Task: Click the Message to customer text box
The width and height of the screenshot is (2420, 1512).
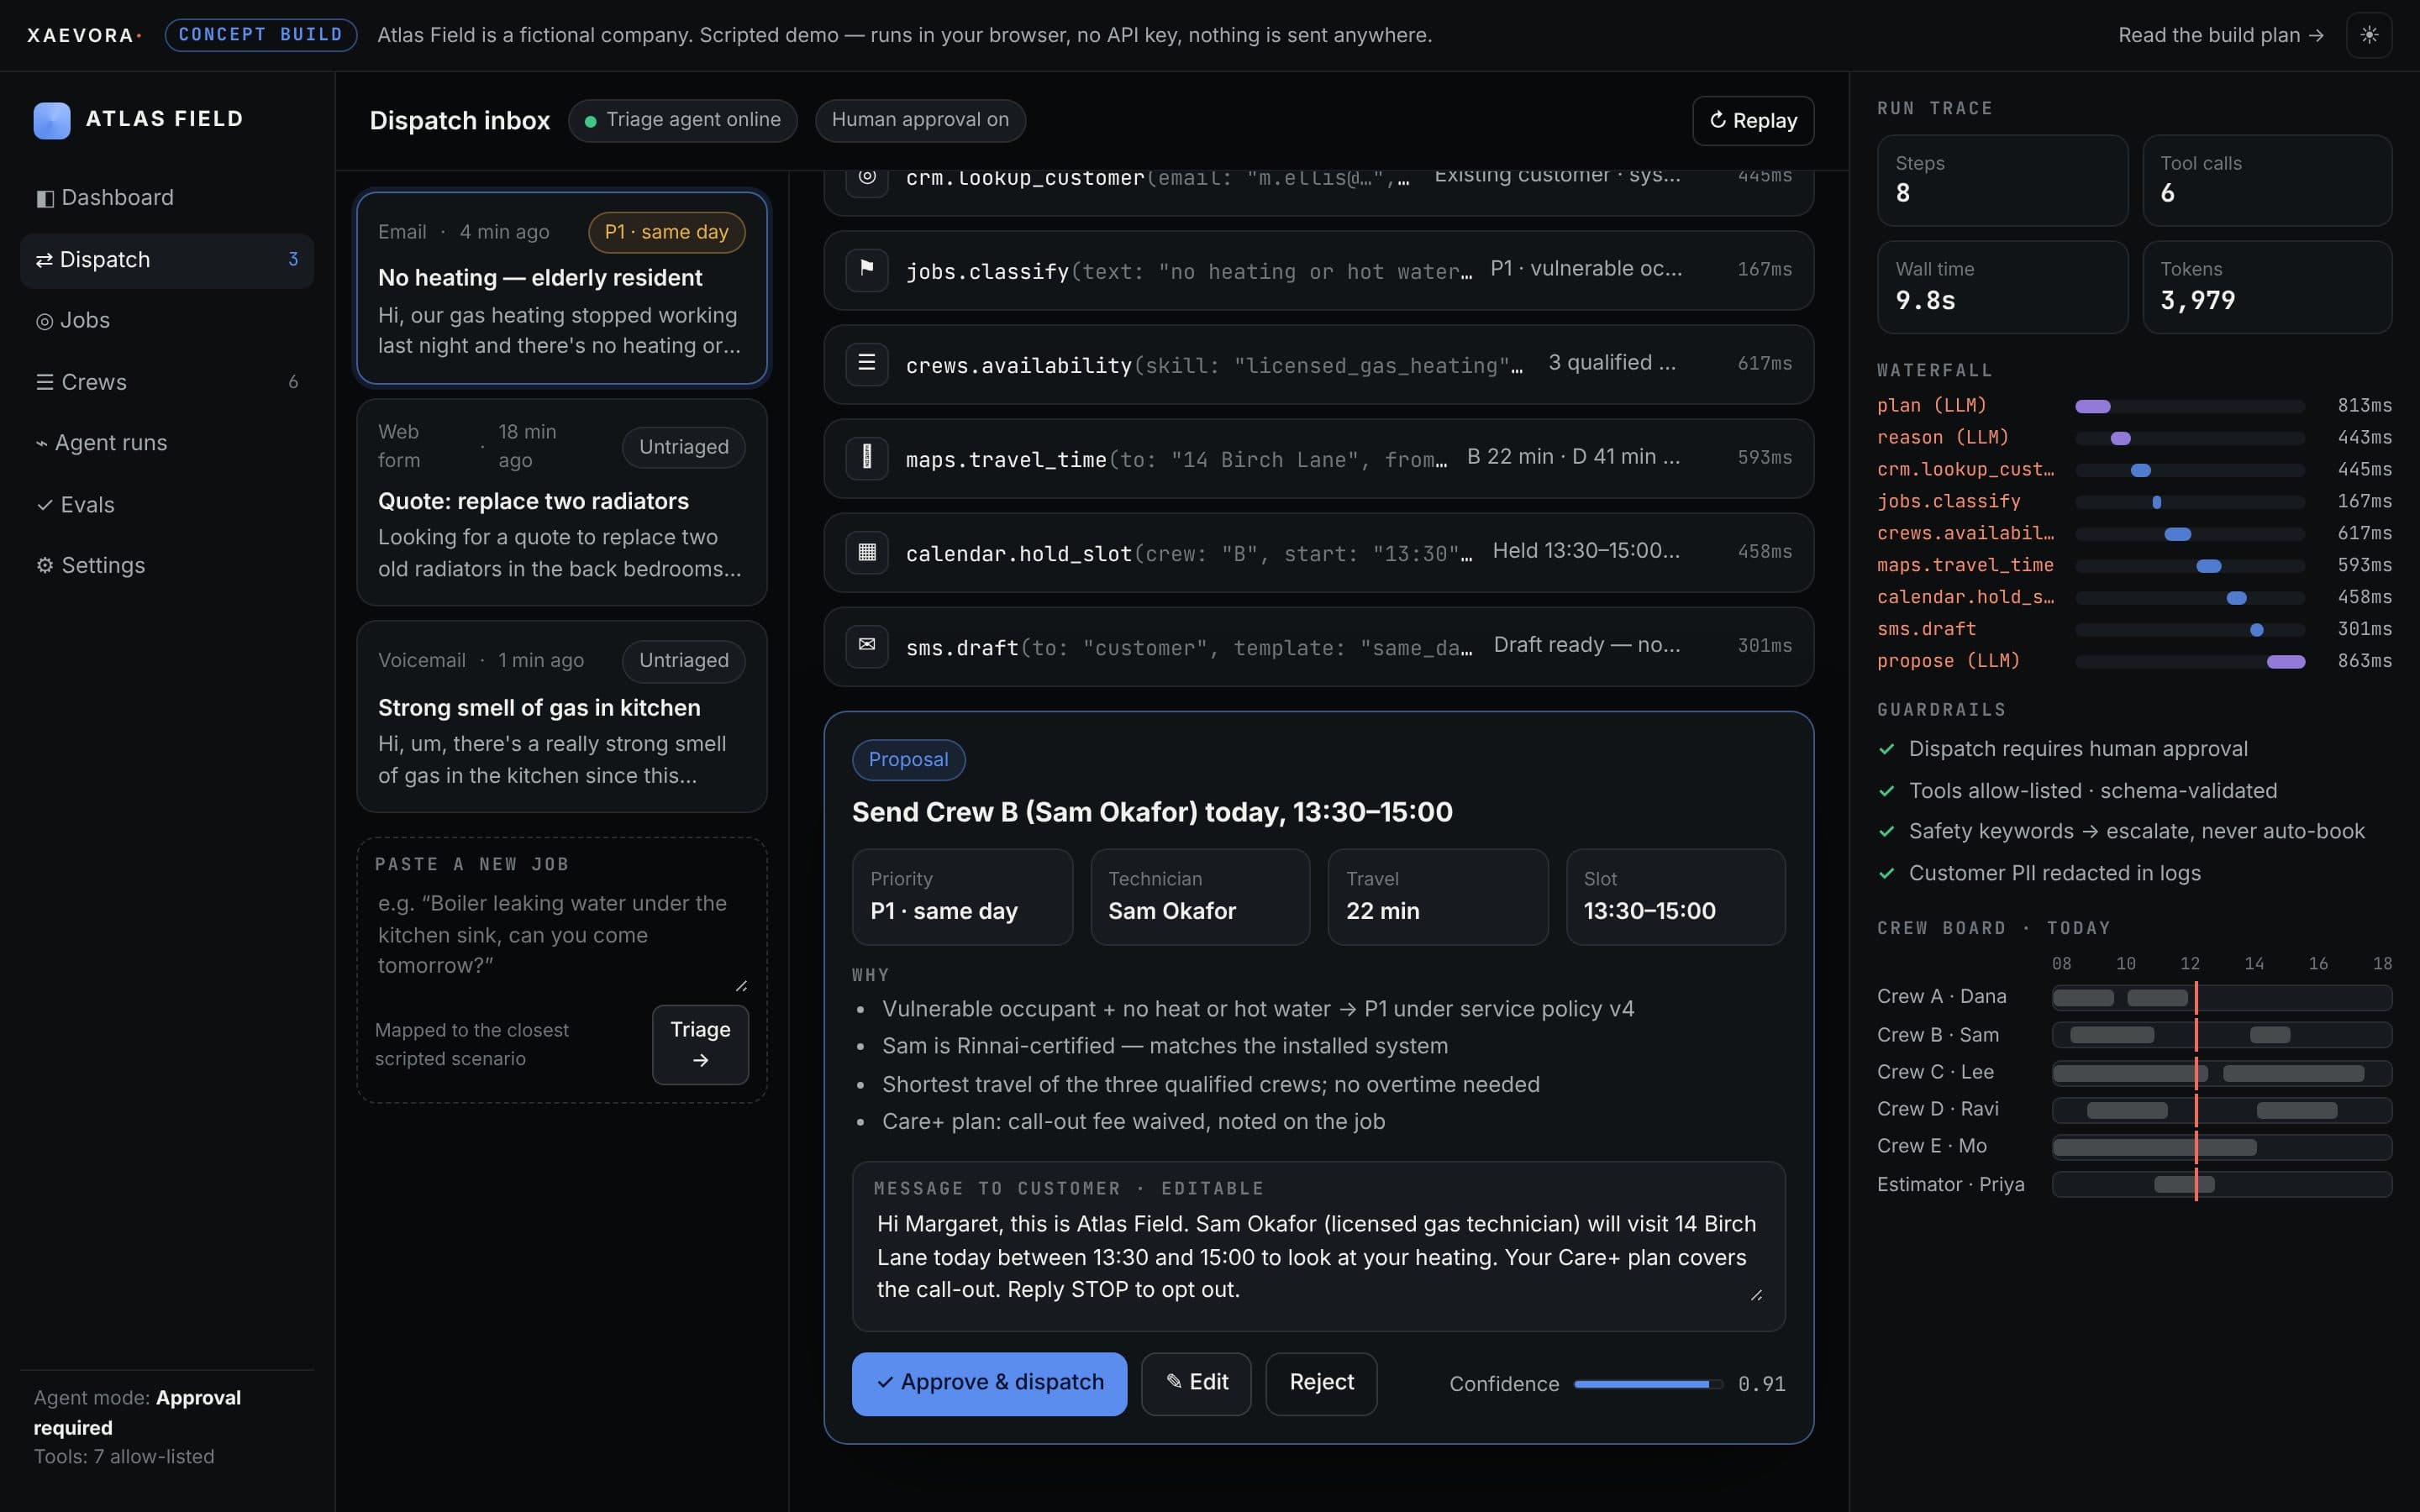Action: [1318, 1256]
